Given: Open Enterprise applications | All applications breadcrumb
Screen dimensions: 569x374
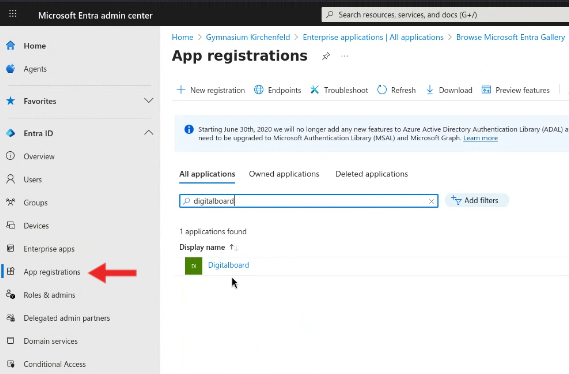Looking at the screenshot, I should [373, 37].
